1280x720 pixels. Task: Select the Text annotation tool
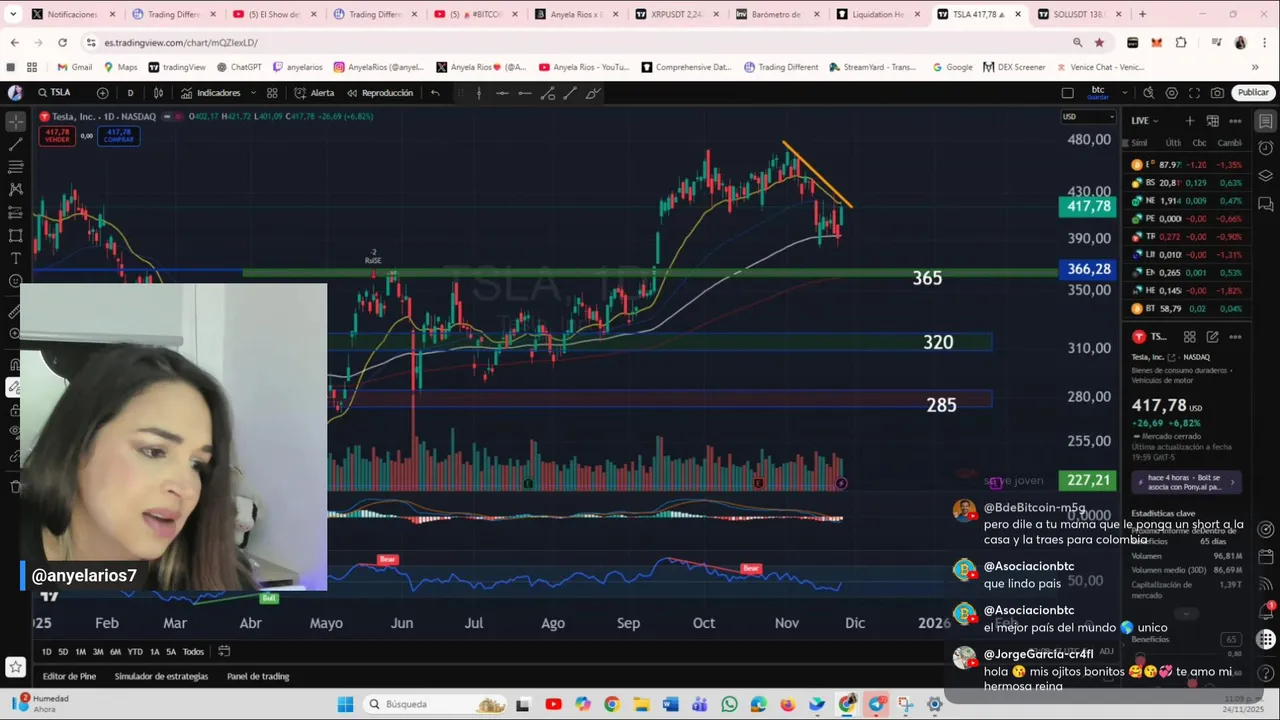point(15,258)
